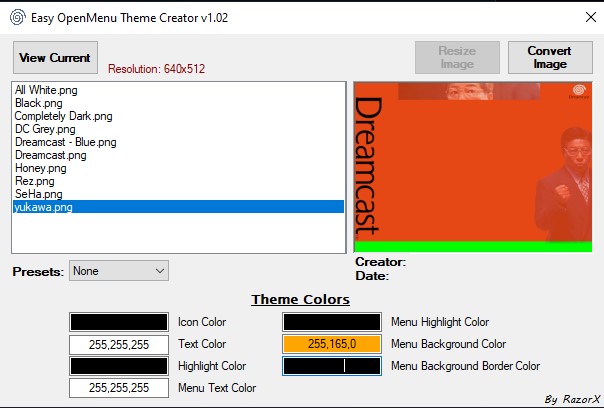Click the View Current button
The height and width of the screenshot is (408, 604).
55,57
